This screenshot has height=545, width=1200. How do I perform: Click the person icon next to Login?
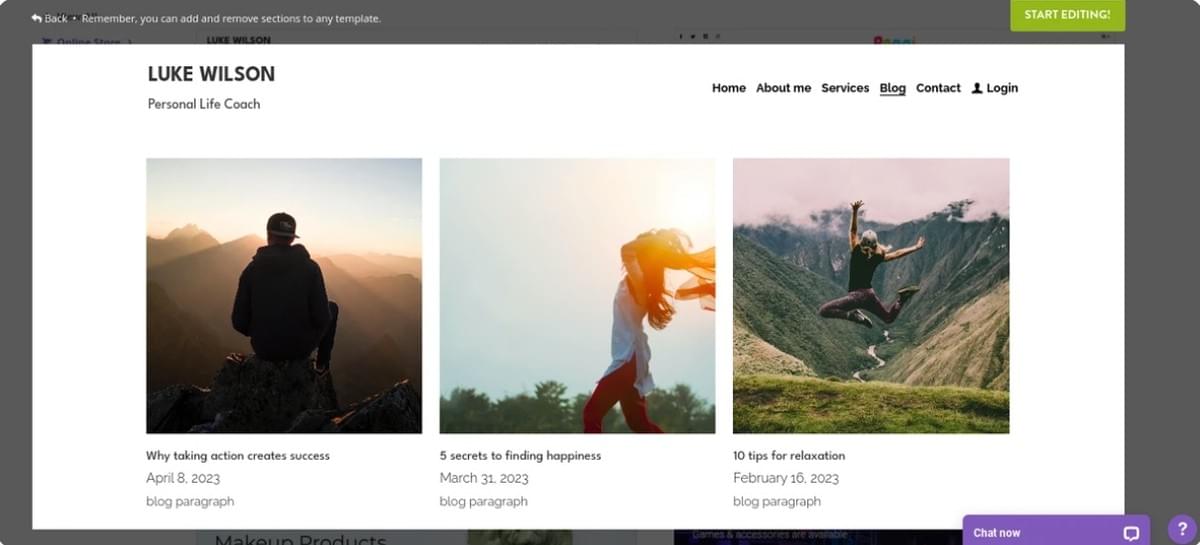click(x=977, y=88)
